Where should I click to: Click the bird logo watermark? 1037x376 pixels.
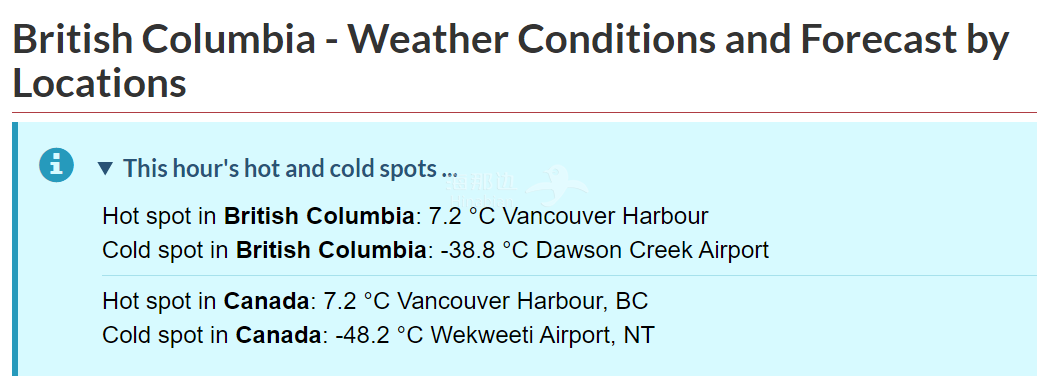558,186
